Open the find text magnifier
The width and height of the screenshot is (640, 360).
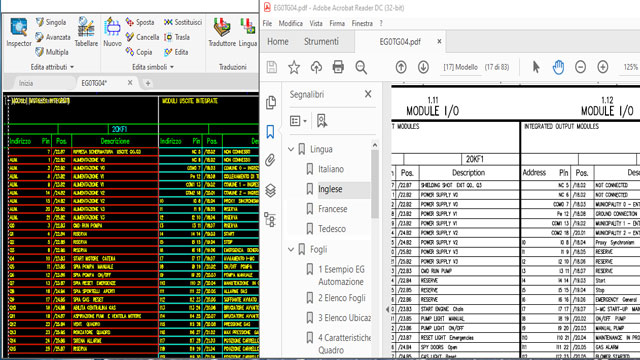click(x=361, y=67)
